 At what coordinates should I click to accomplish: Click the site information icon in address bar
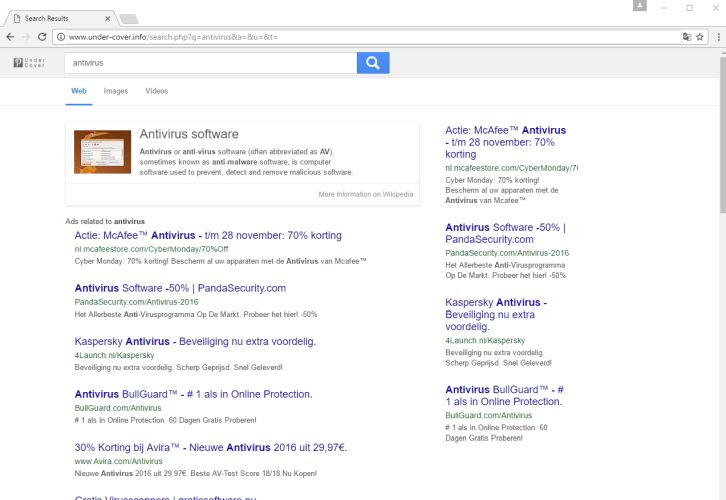(61, 37)
